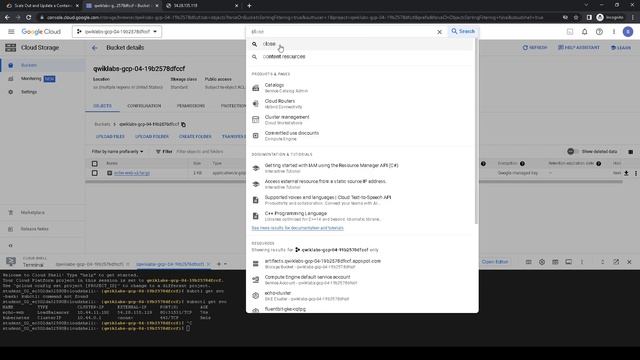The height and width of the screenshot is (360, 640).
Task: Click Retention expiration date help icon
Action: pyautogui.click(x=598, y=163)
